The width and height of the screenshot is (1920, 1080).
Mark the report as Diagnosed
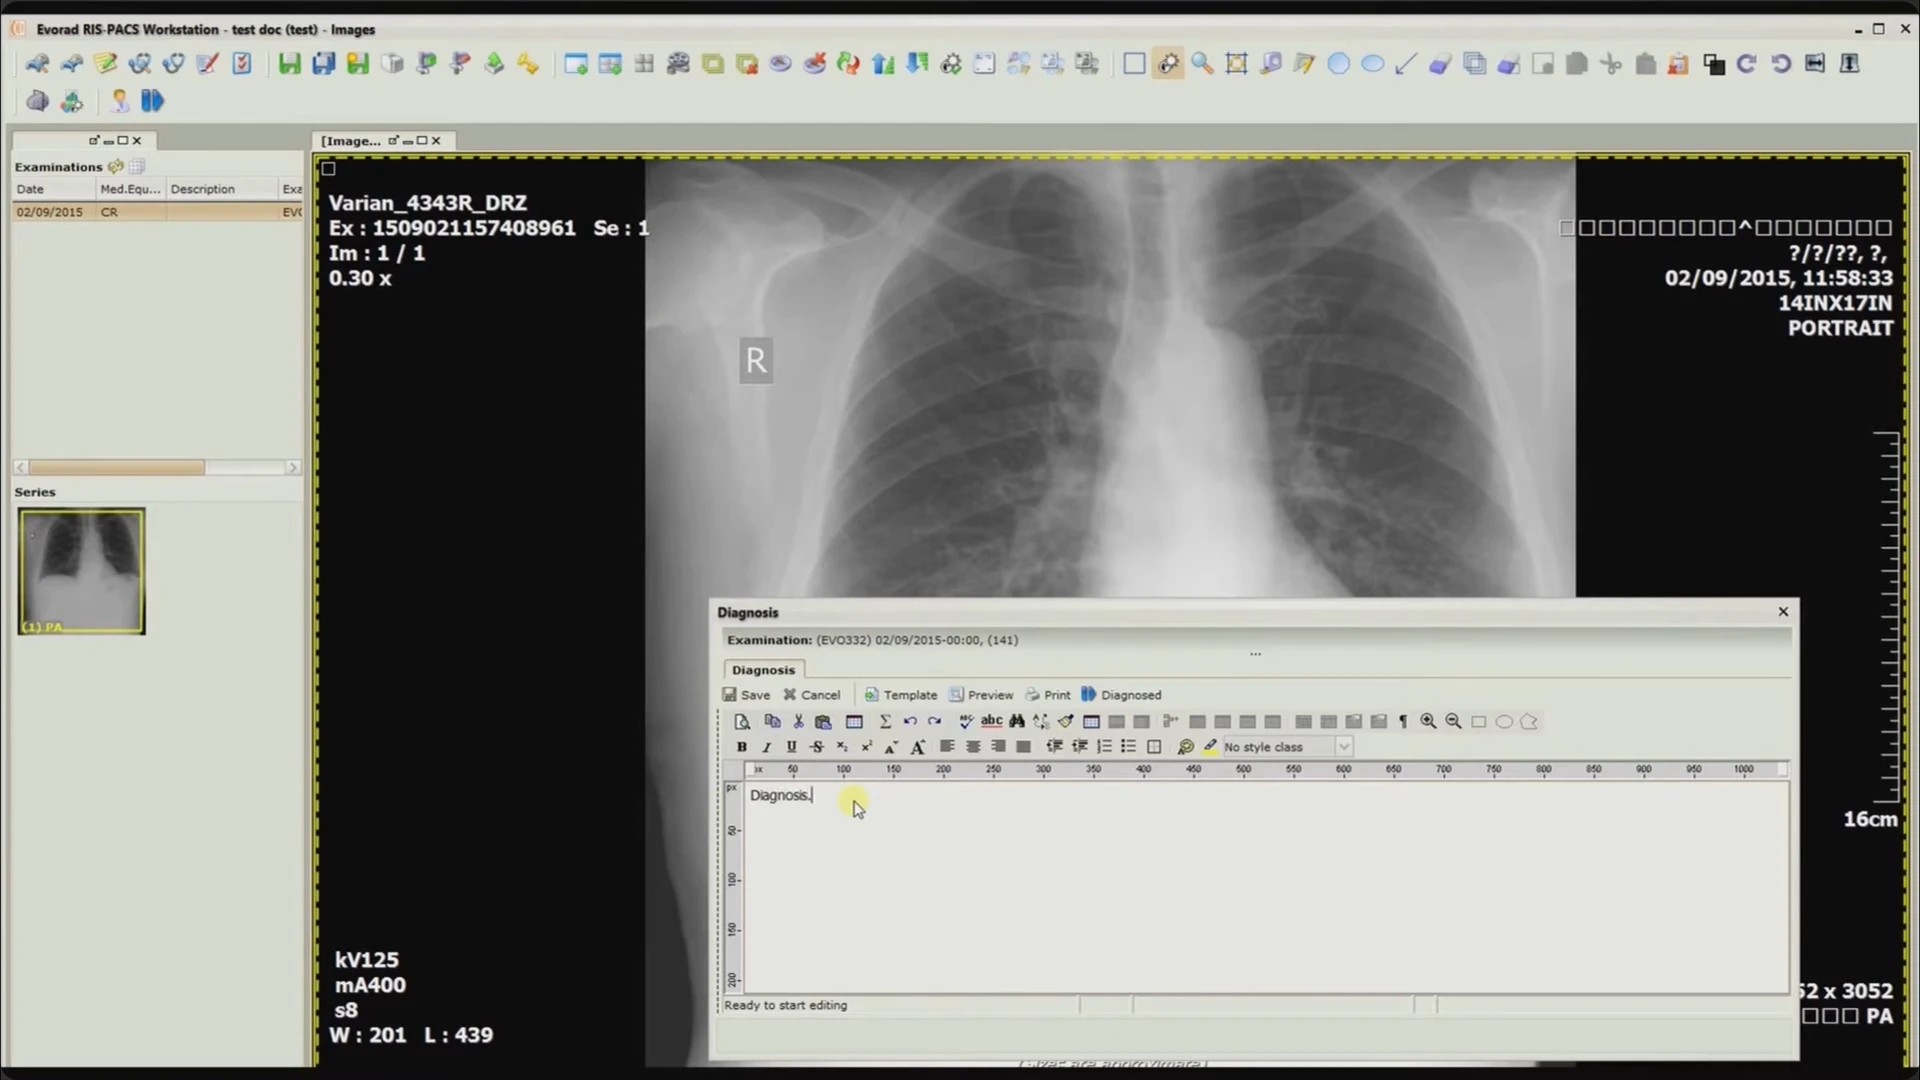click(x=1121, y=695)
